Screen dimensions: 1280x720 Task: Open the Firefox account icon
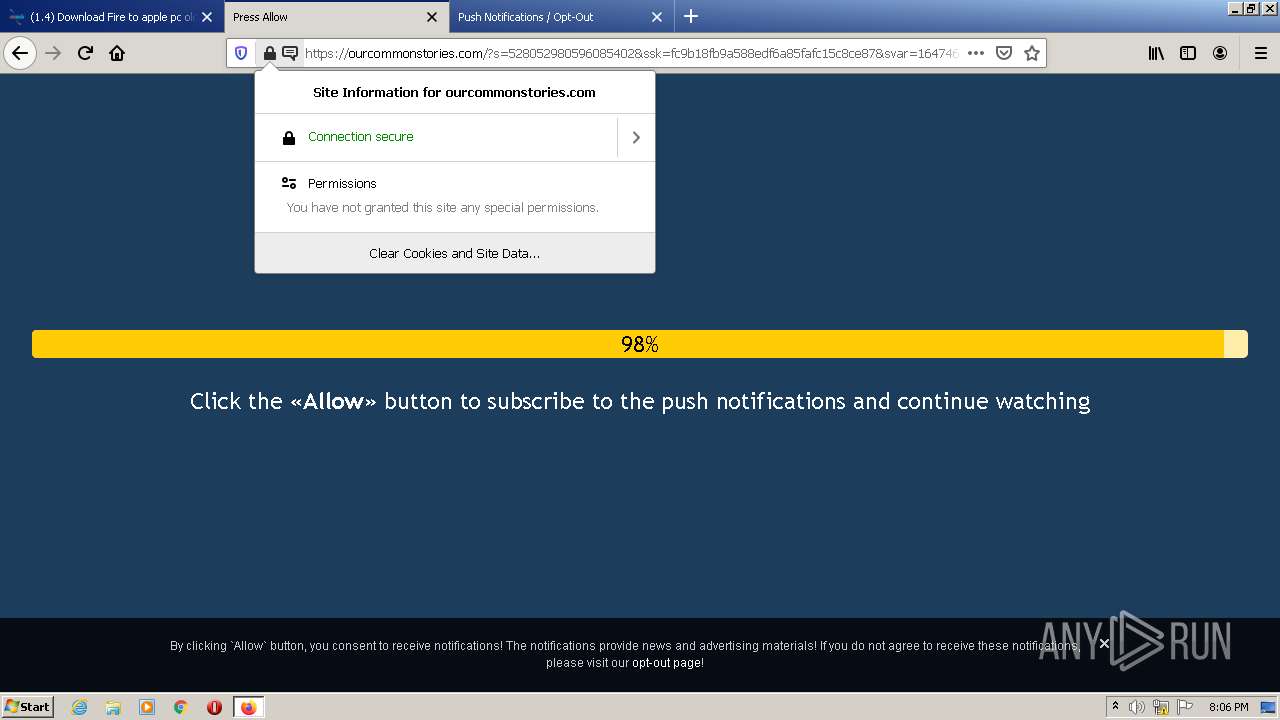pos(1220,53)
